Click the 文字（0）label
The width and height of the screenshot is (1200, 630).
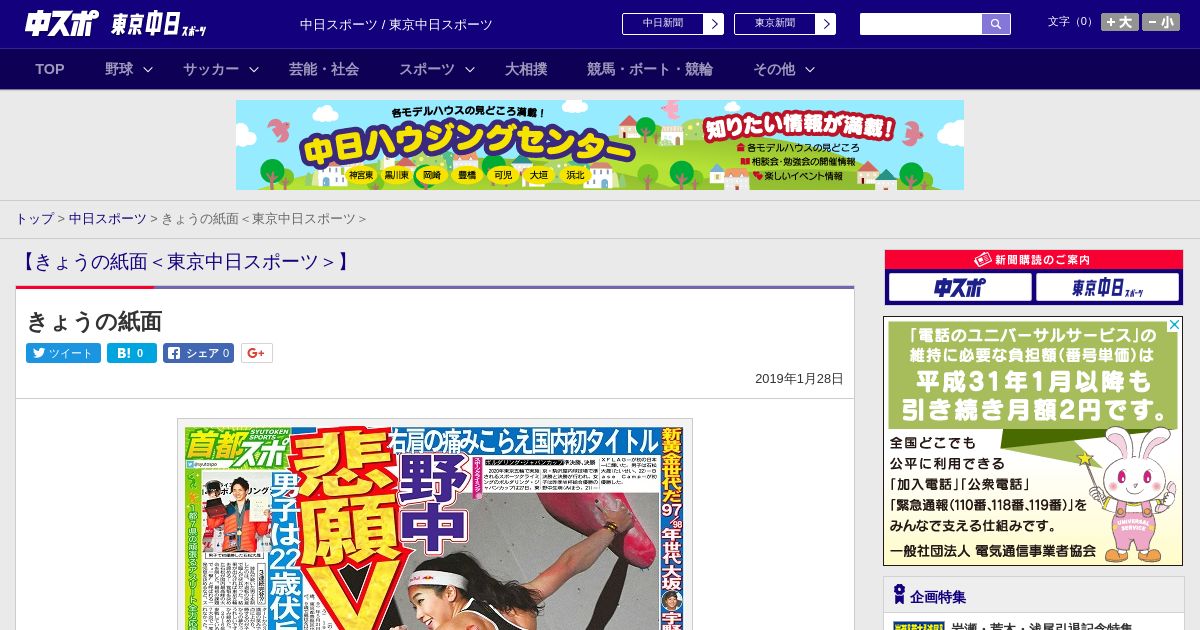[1071, 22]
